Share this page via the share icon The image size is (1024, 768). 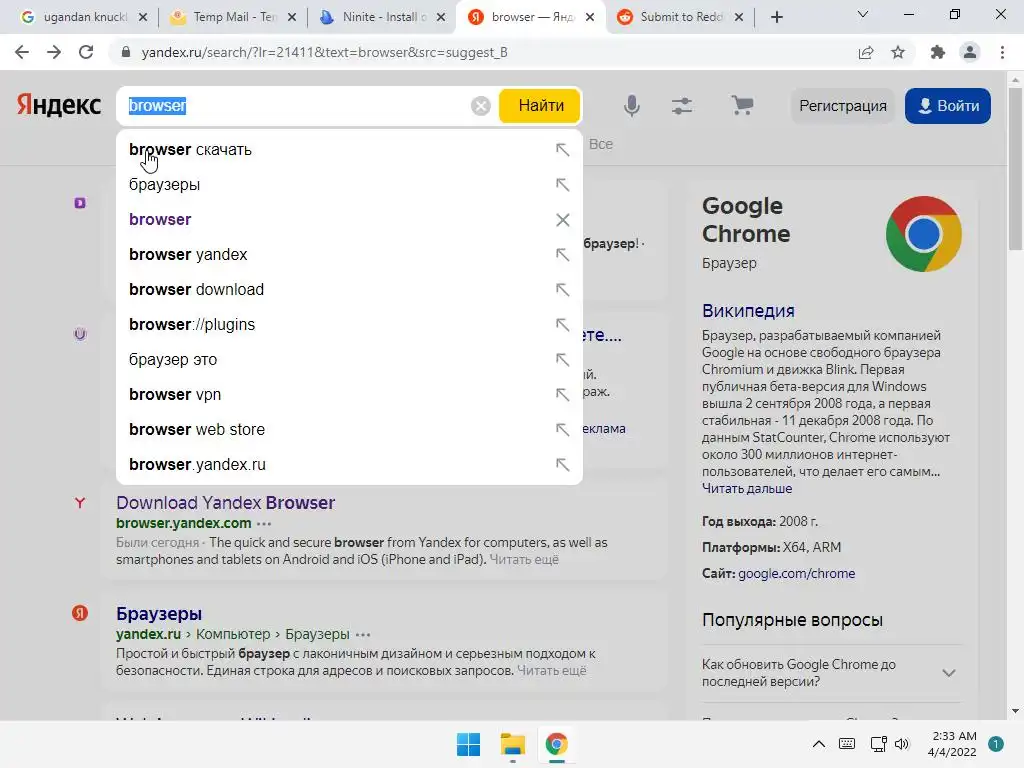coord(866,52)
